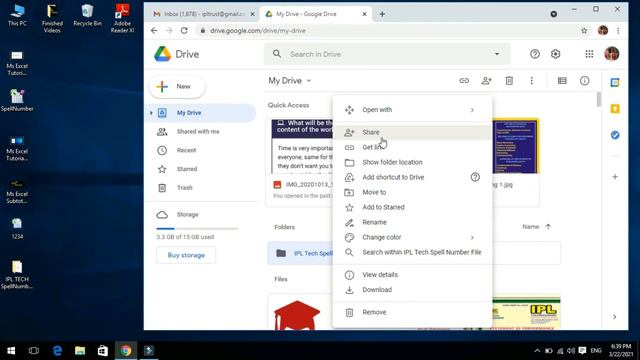Click the Buy storage button
Image resolution: width=640 pixels, height=360 pixels.
point(186,255)
